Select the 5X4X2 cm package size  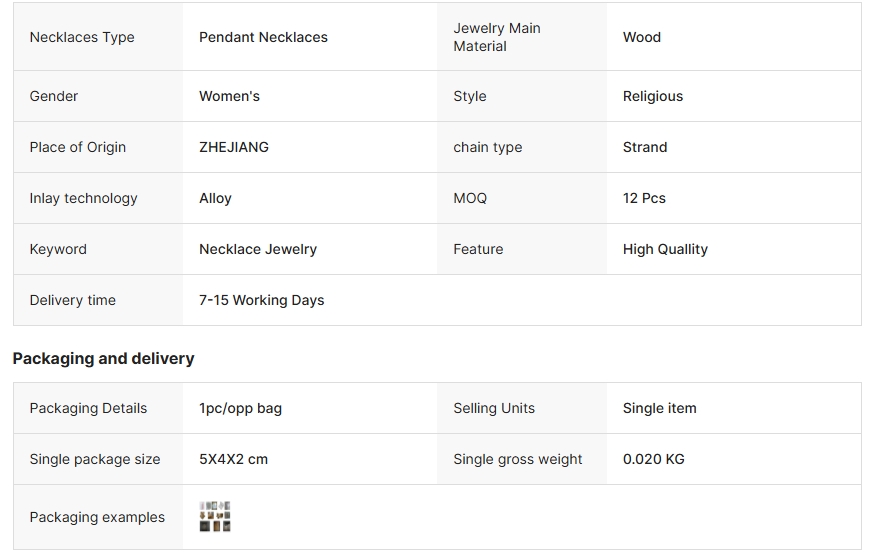point(233,459)
